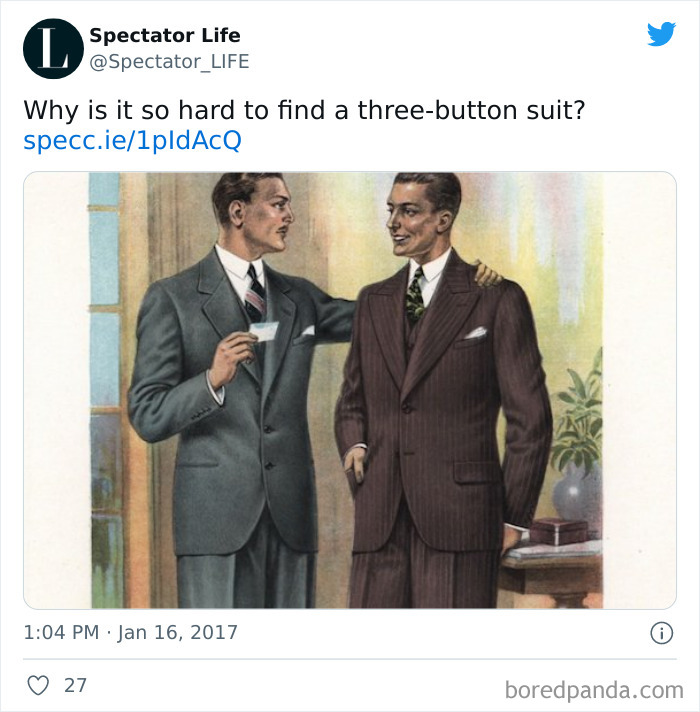The height and width of the screenshot is (712, 700).
Task: Click the Spectator Life display name
Action: 164,35
